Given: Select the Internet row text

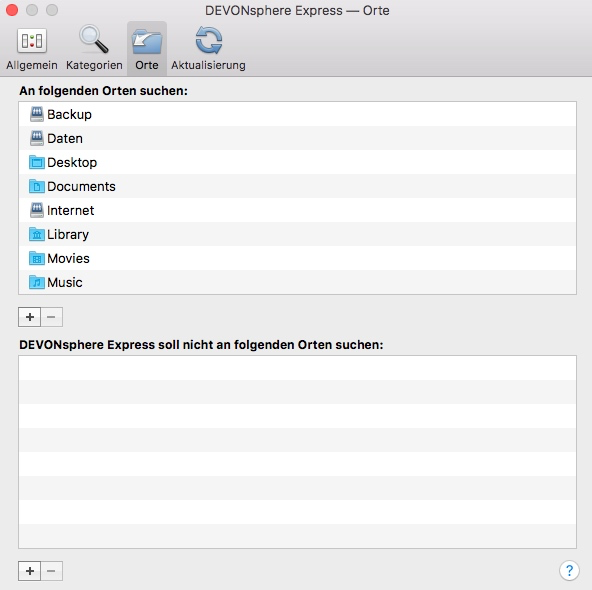Looking at the screenshot, I should tap(71, 211).
